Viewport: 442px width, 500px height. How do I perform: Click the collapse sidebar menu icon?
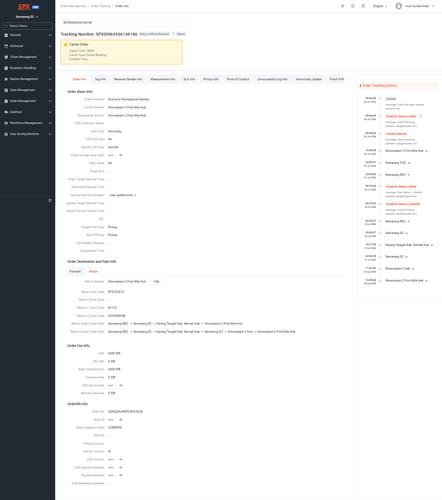point(50,200)
